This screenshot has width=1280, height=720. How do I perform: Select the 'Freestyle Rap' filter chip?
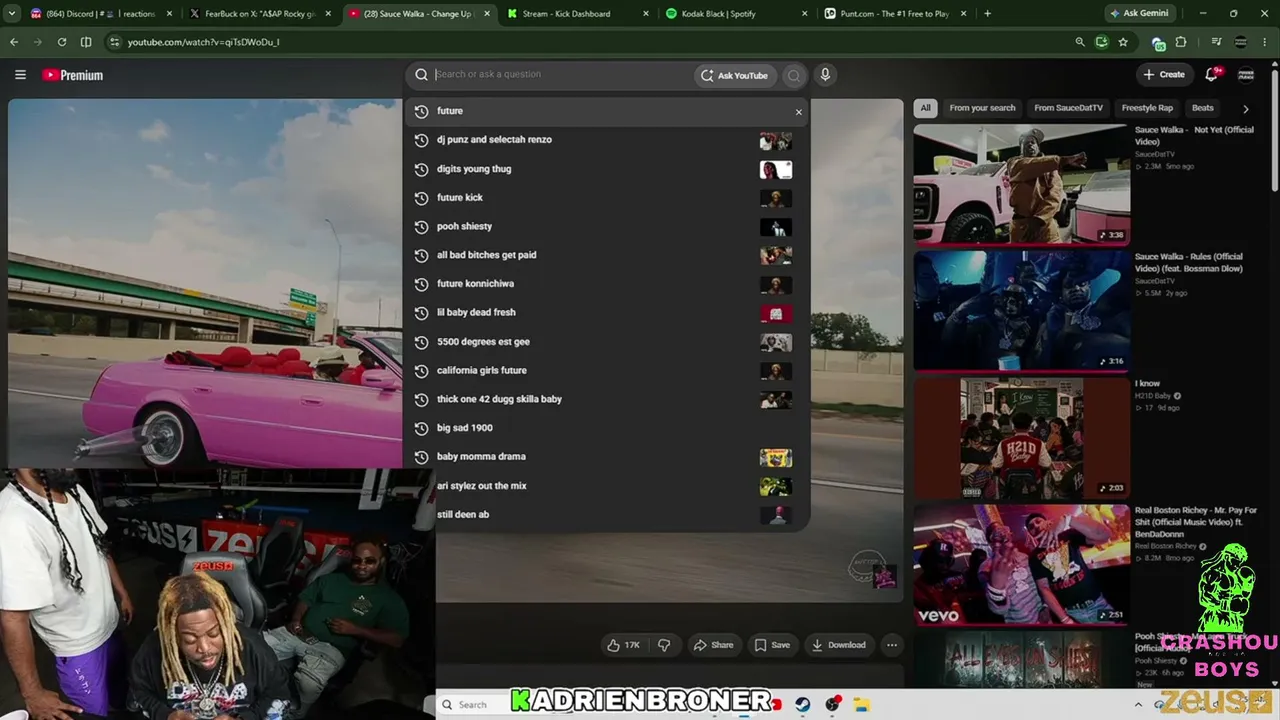pos(1147,108)
